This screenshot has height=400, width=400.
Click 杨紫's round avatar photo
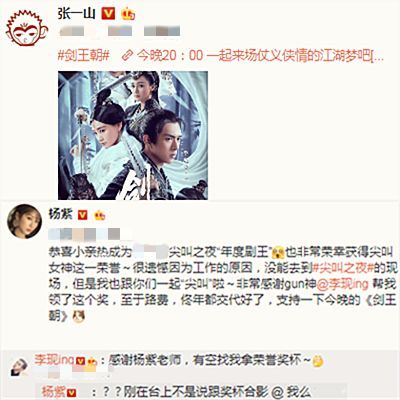(x=24, y=221)
